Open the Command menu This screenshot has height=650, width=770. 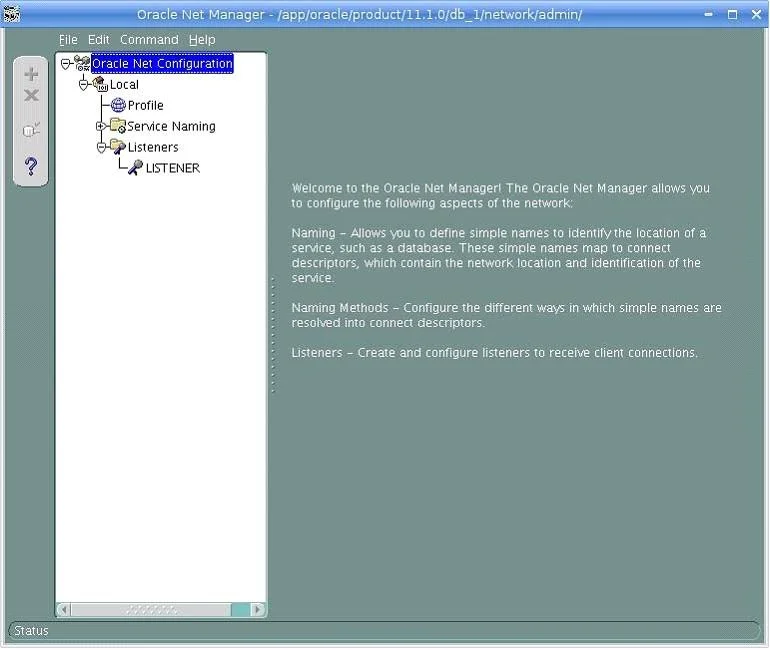coord(149,40)
